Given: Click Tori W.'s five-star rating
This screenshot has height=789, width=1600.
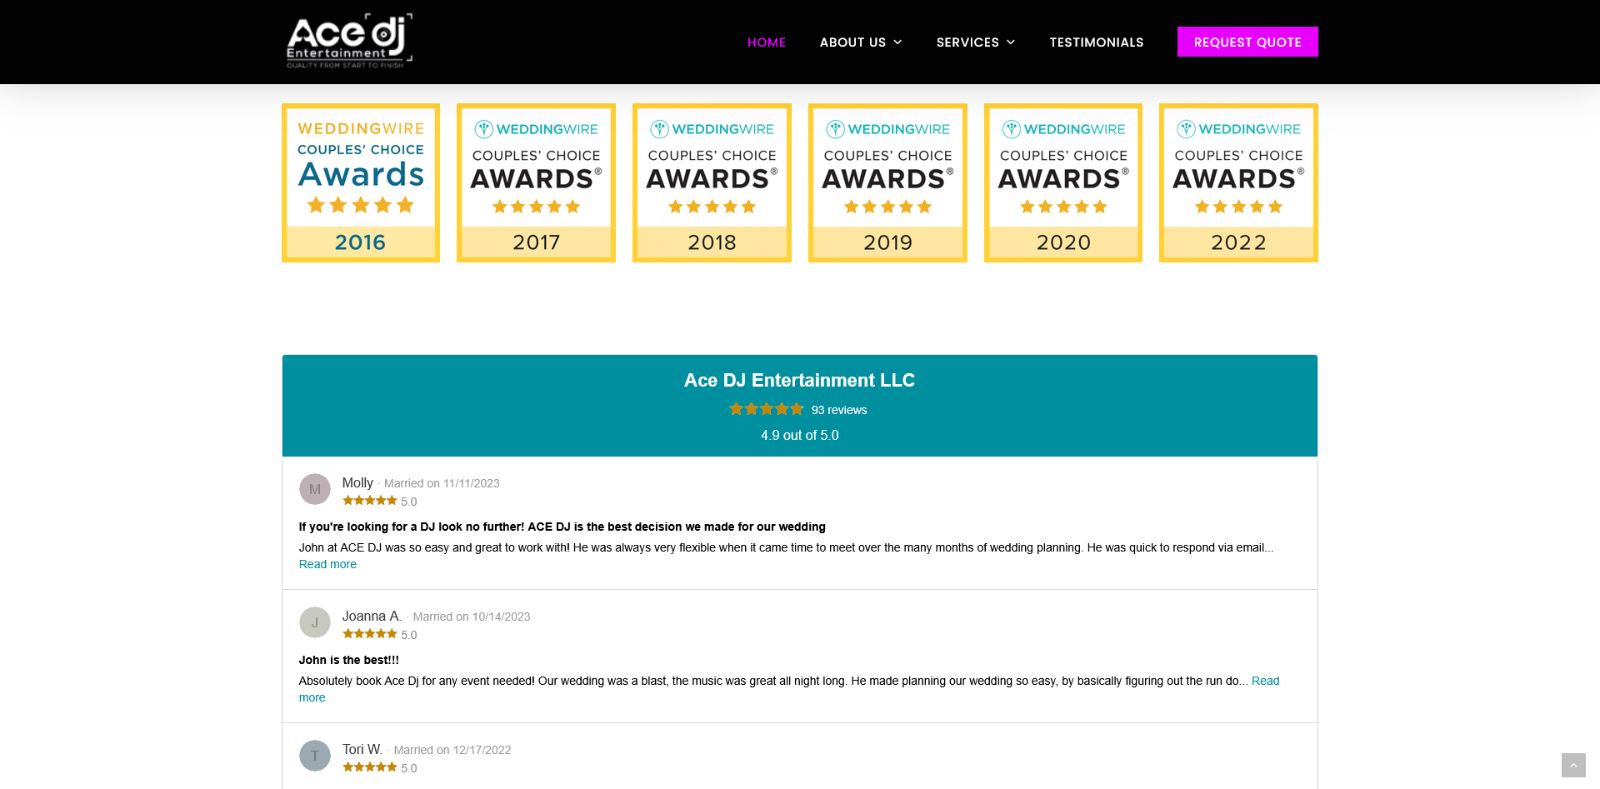Looking at the screenshot, I should coord(370,767).
